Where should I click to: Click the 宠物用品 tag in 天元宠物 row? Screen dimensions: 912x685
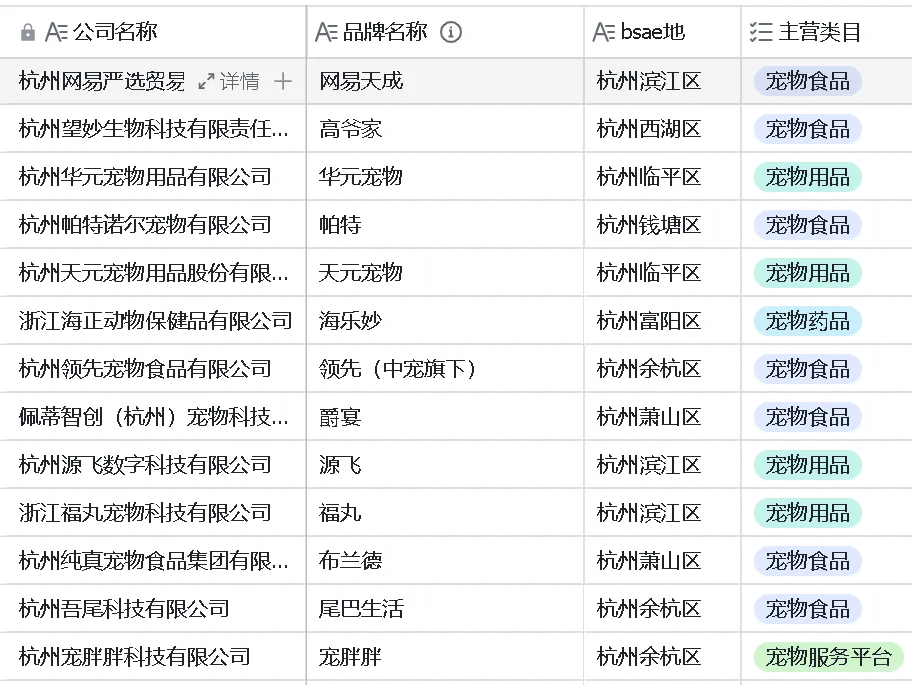807,273
